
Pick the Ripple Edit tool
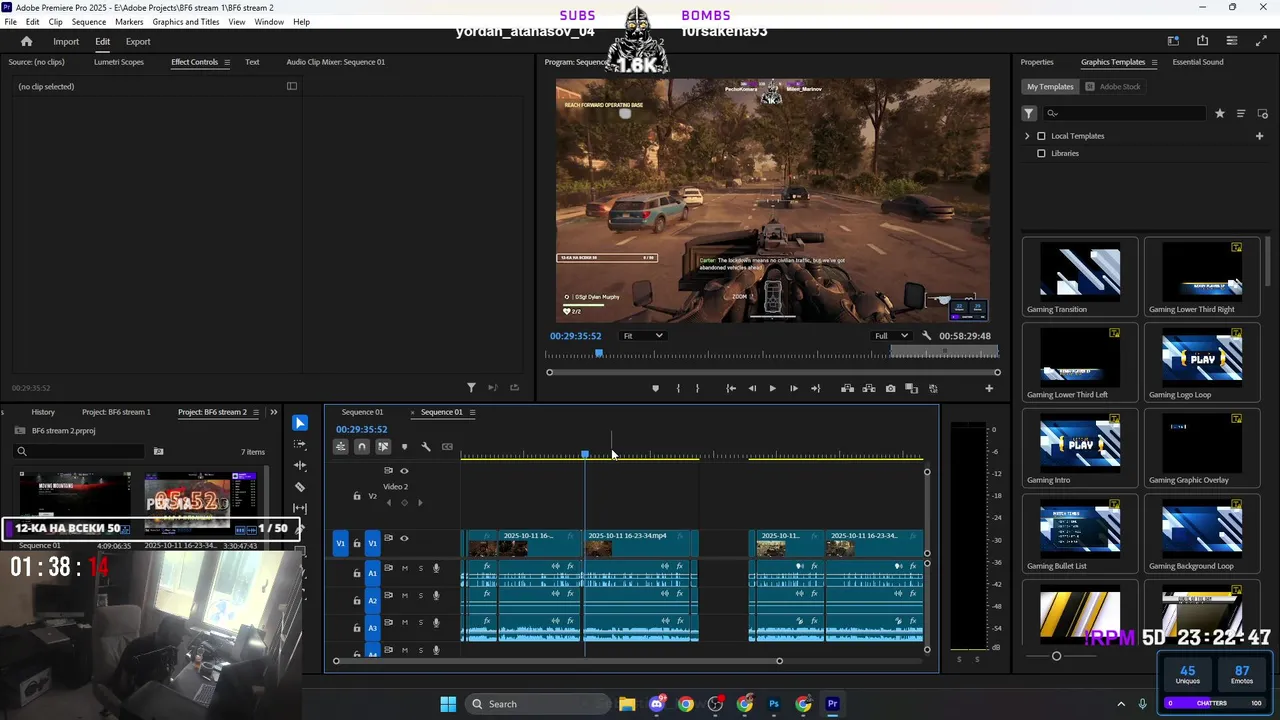click(x=300, y=465)
